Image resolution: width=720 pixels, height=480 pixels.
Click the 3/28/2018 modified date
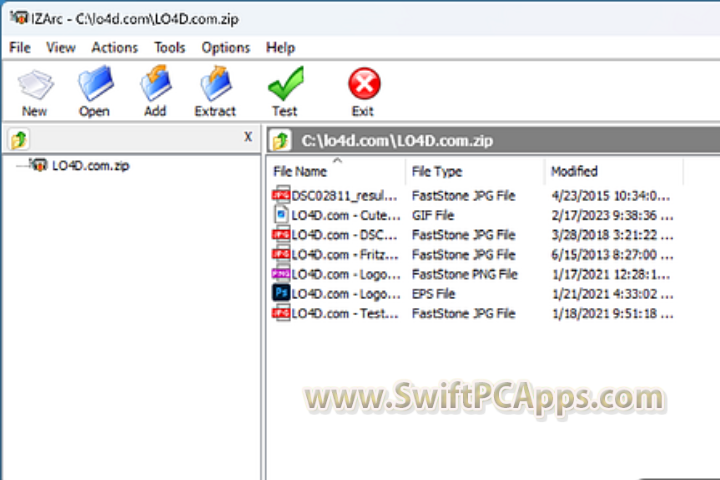(x=612, y=235)
